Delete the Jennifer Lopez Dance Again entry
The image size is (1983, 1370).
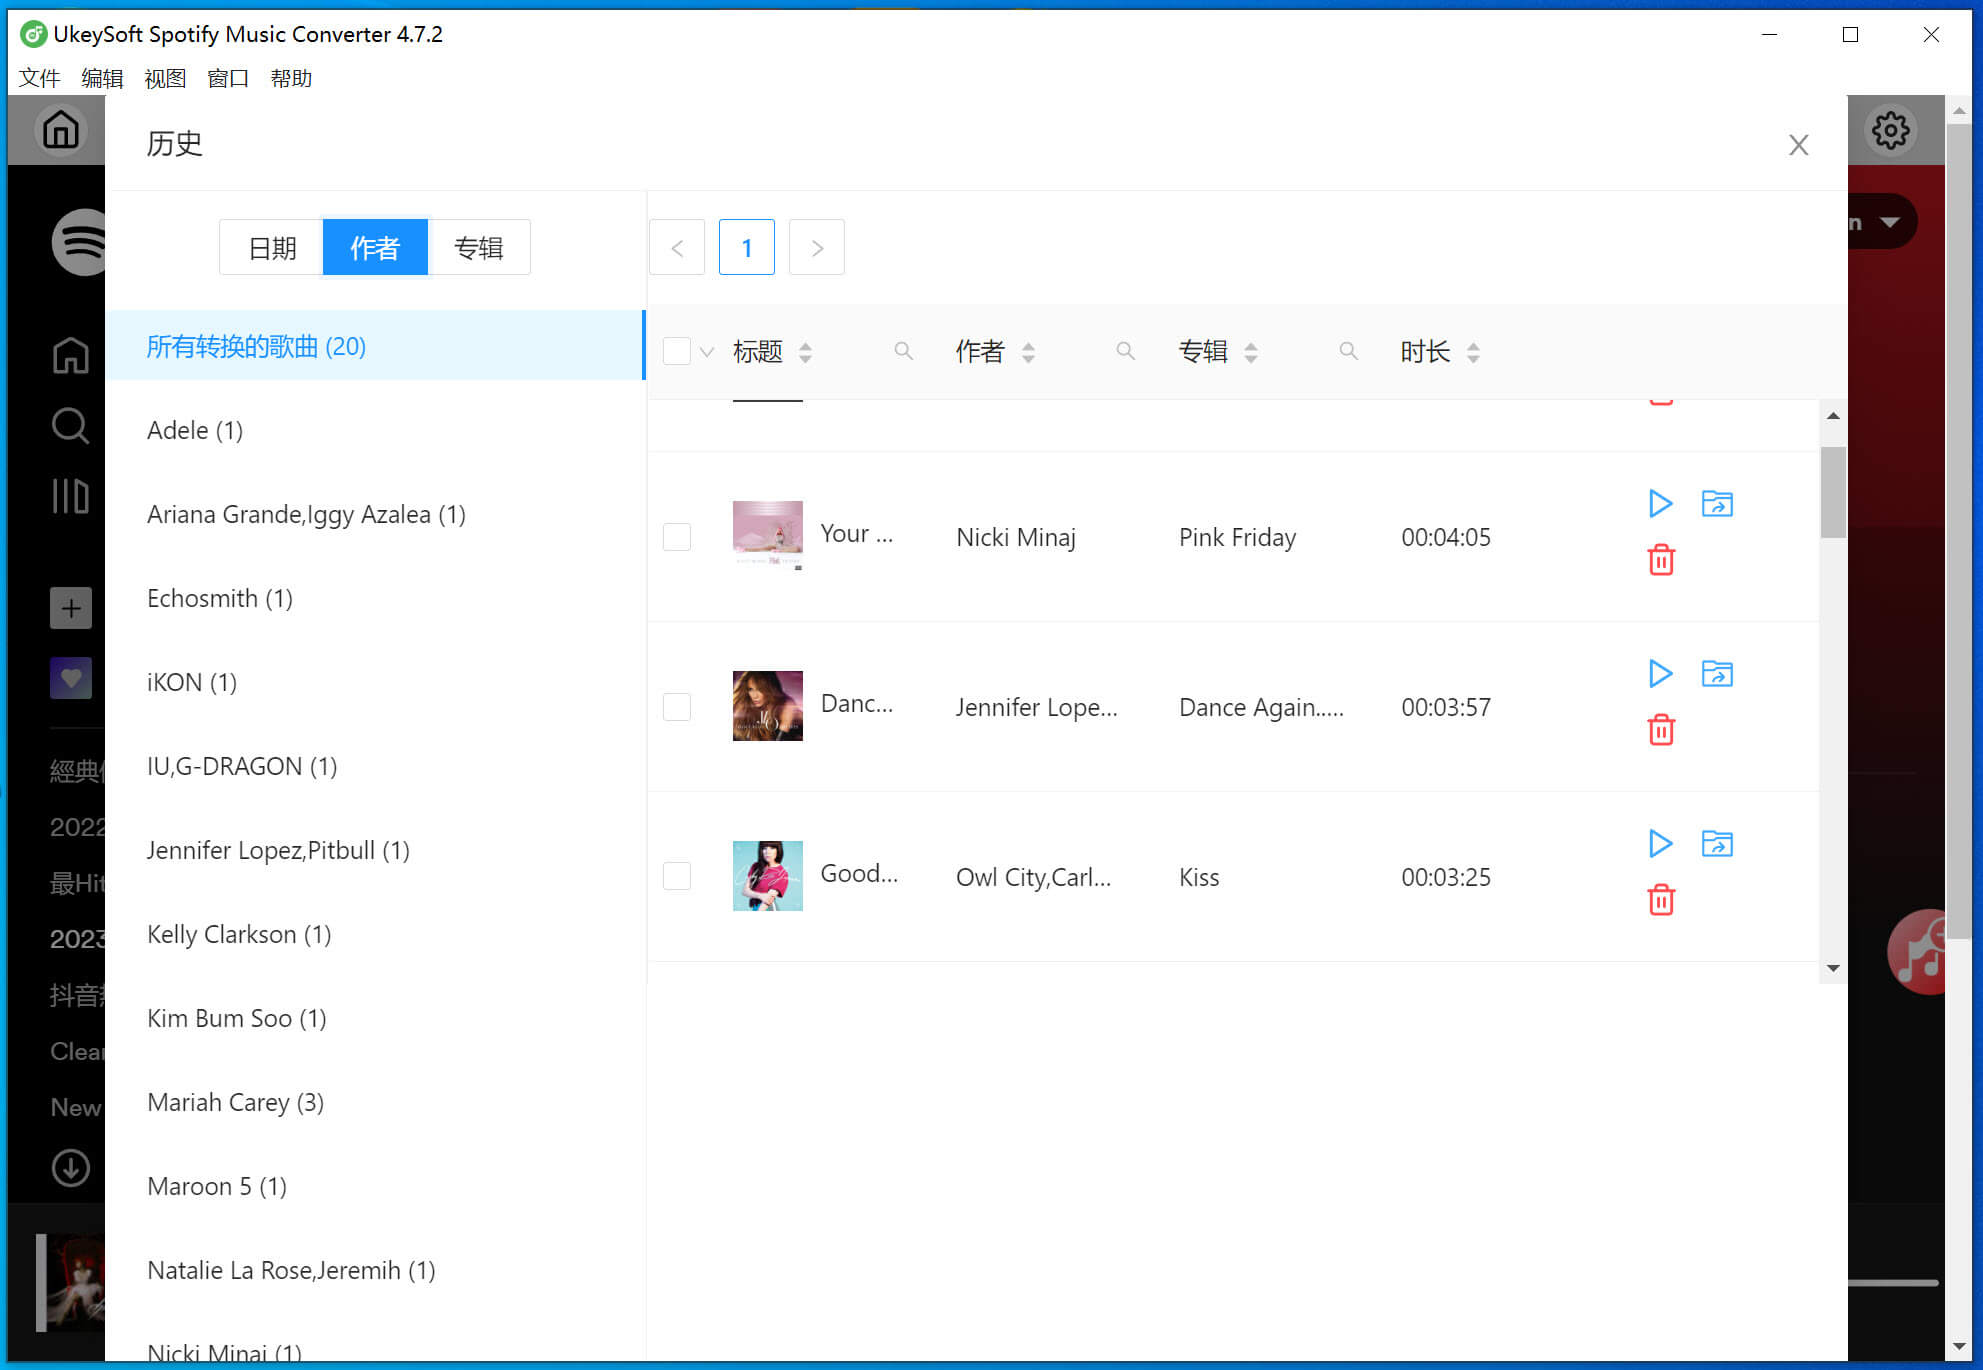[x=1661, y=730]
